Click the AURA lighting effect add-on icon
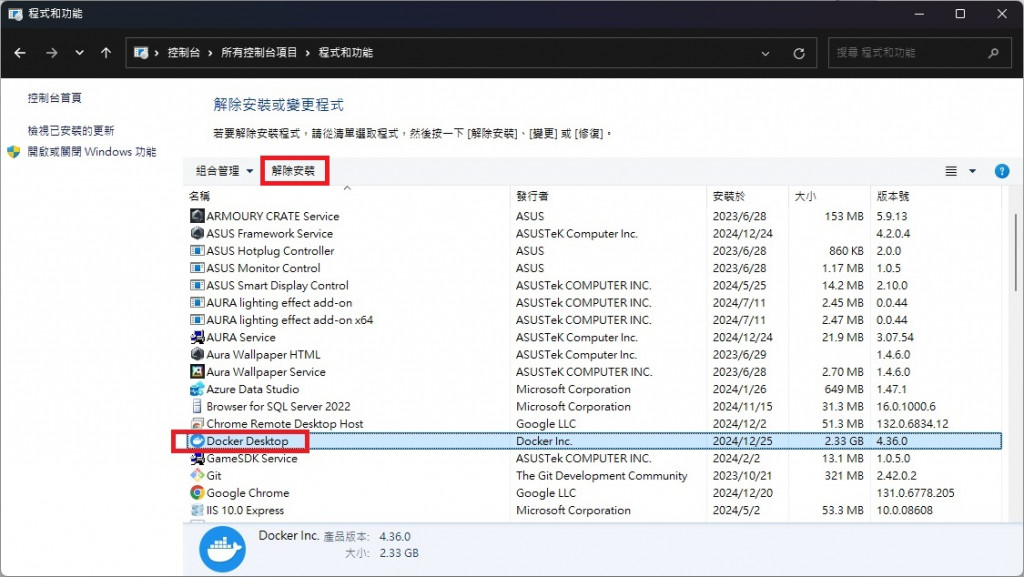 click(197, 302)
